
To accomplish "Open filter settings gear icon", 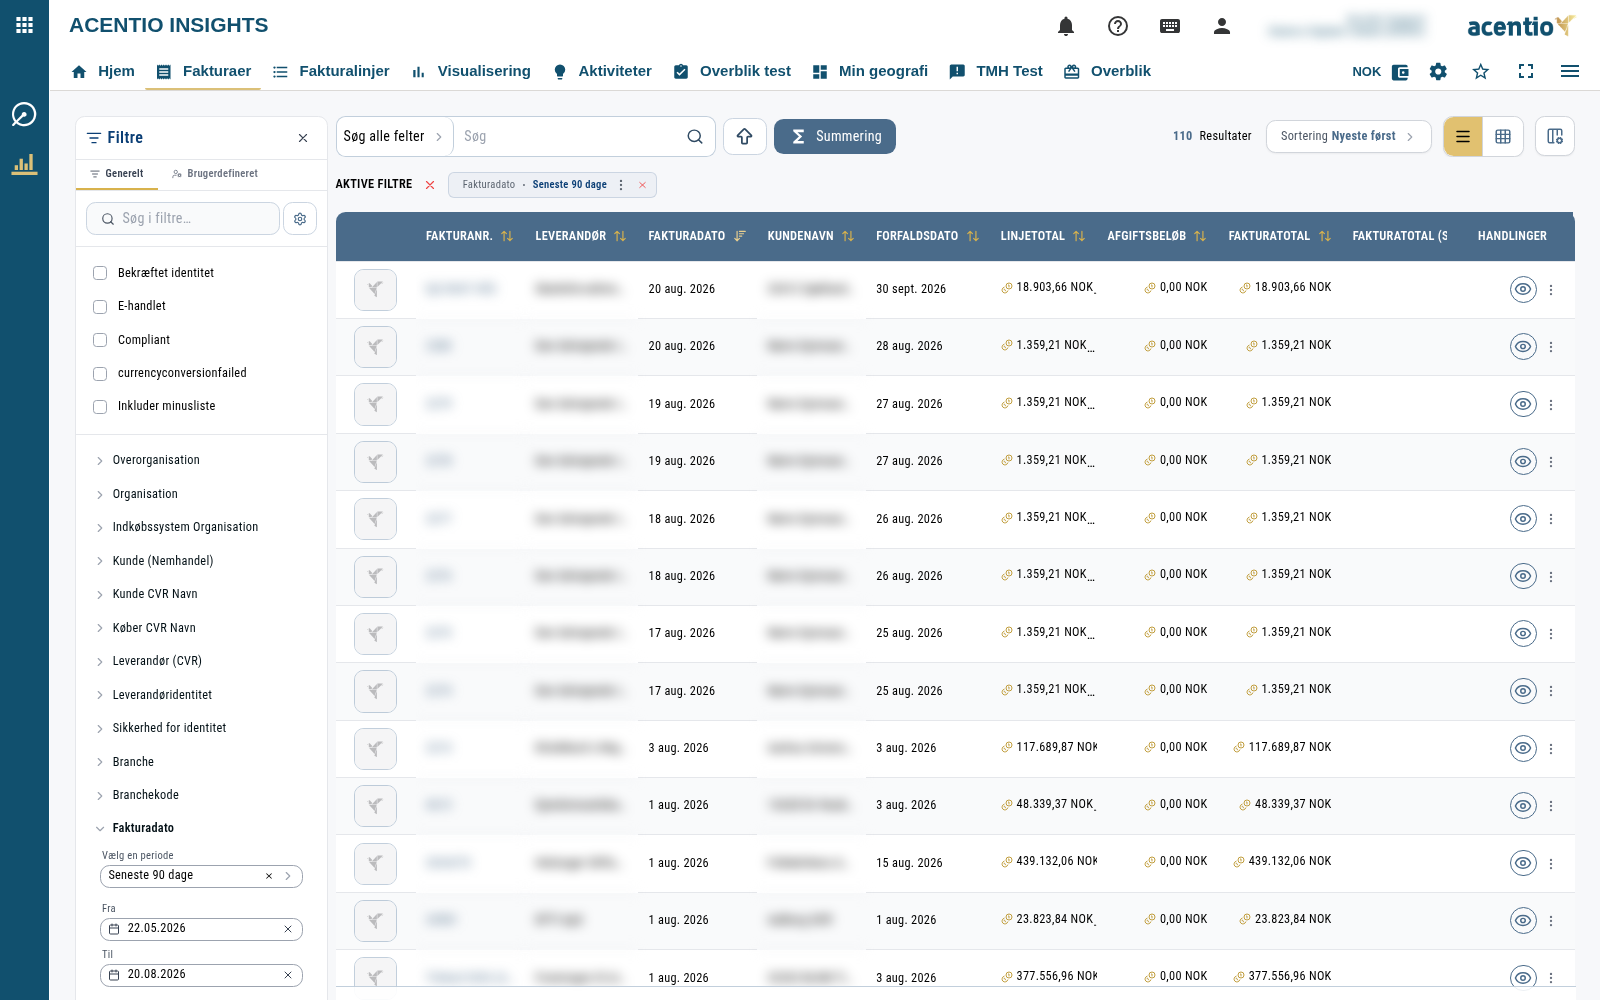I will pos(300,219).
